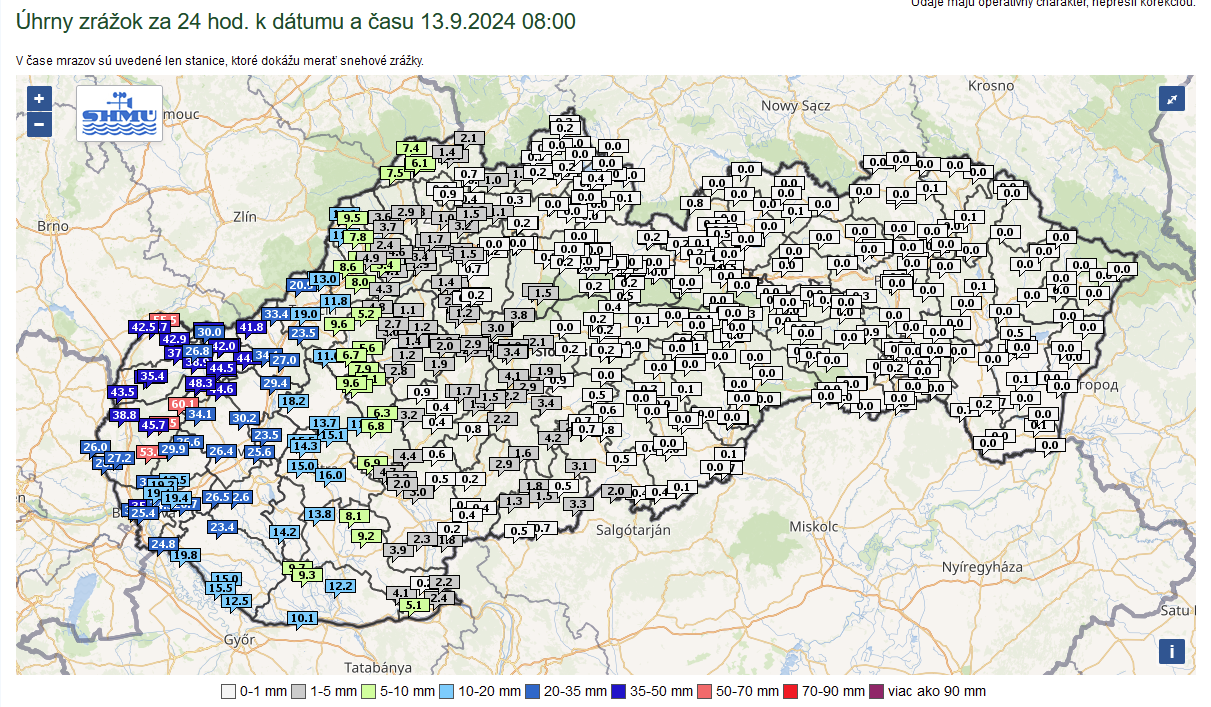The width and height of the screenshot is (1211, 707).
Task: Click the 29.4 station marker
Action: click(x=276, y=383)
